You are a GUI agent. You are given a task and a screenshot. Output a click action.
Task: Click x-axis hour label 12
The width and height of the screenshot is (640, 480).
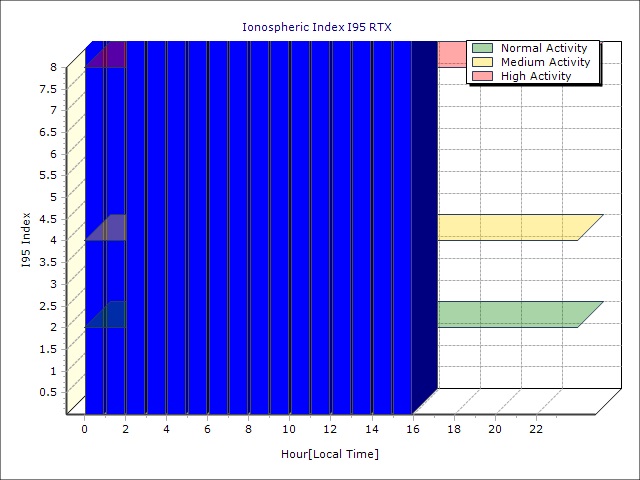(331, 429)
